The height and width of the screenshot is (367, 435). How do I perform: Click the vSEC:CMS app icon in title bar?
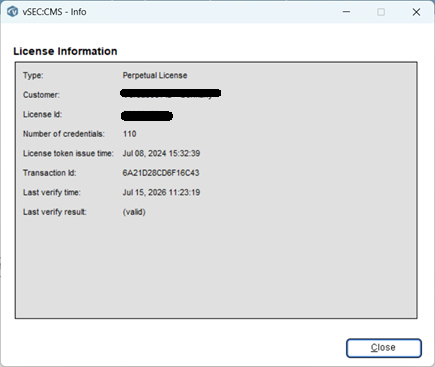[13, 12]
